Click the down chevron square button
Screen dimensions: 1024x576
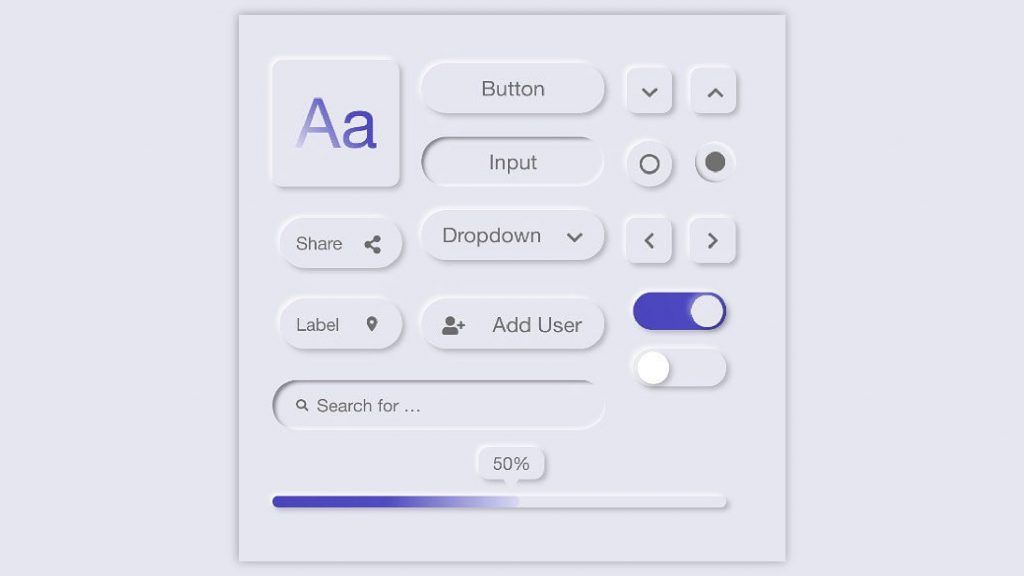click(x=649, y=90)
